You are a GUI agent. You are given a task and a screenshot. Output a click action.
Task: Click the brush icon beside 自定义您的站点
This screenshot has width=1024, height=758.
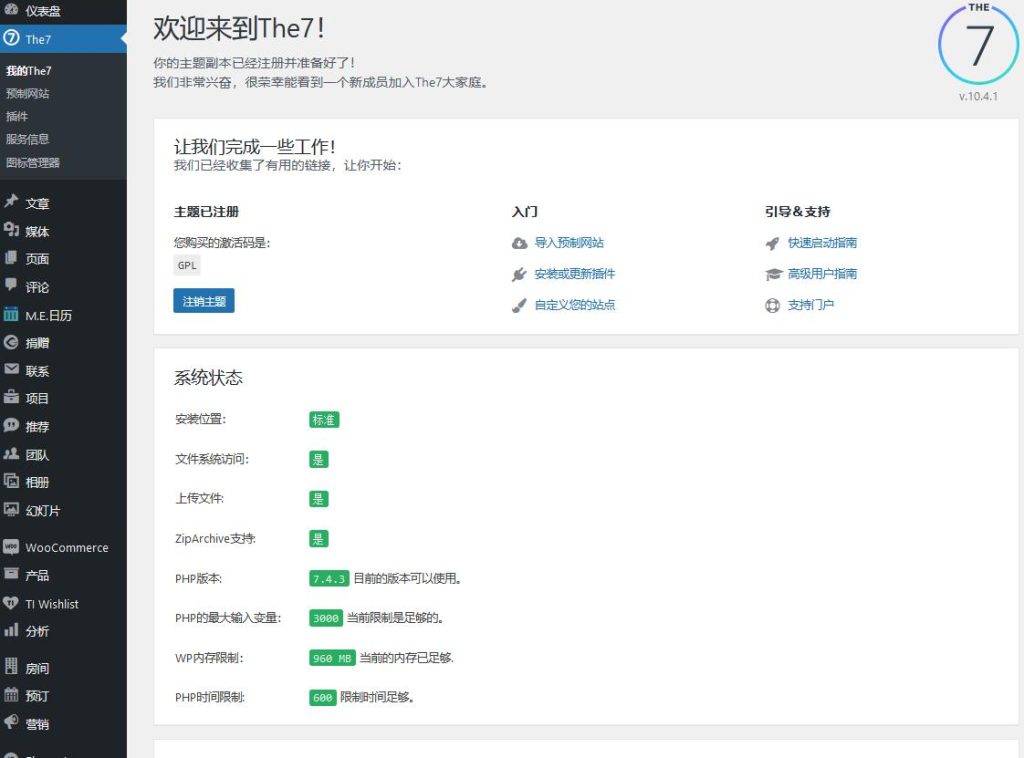pyautogui.click(x=519, y=305)
